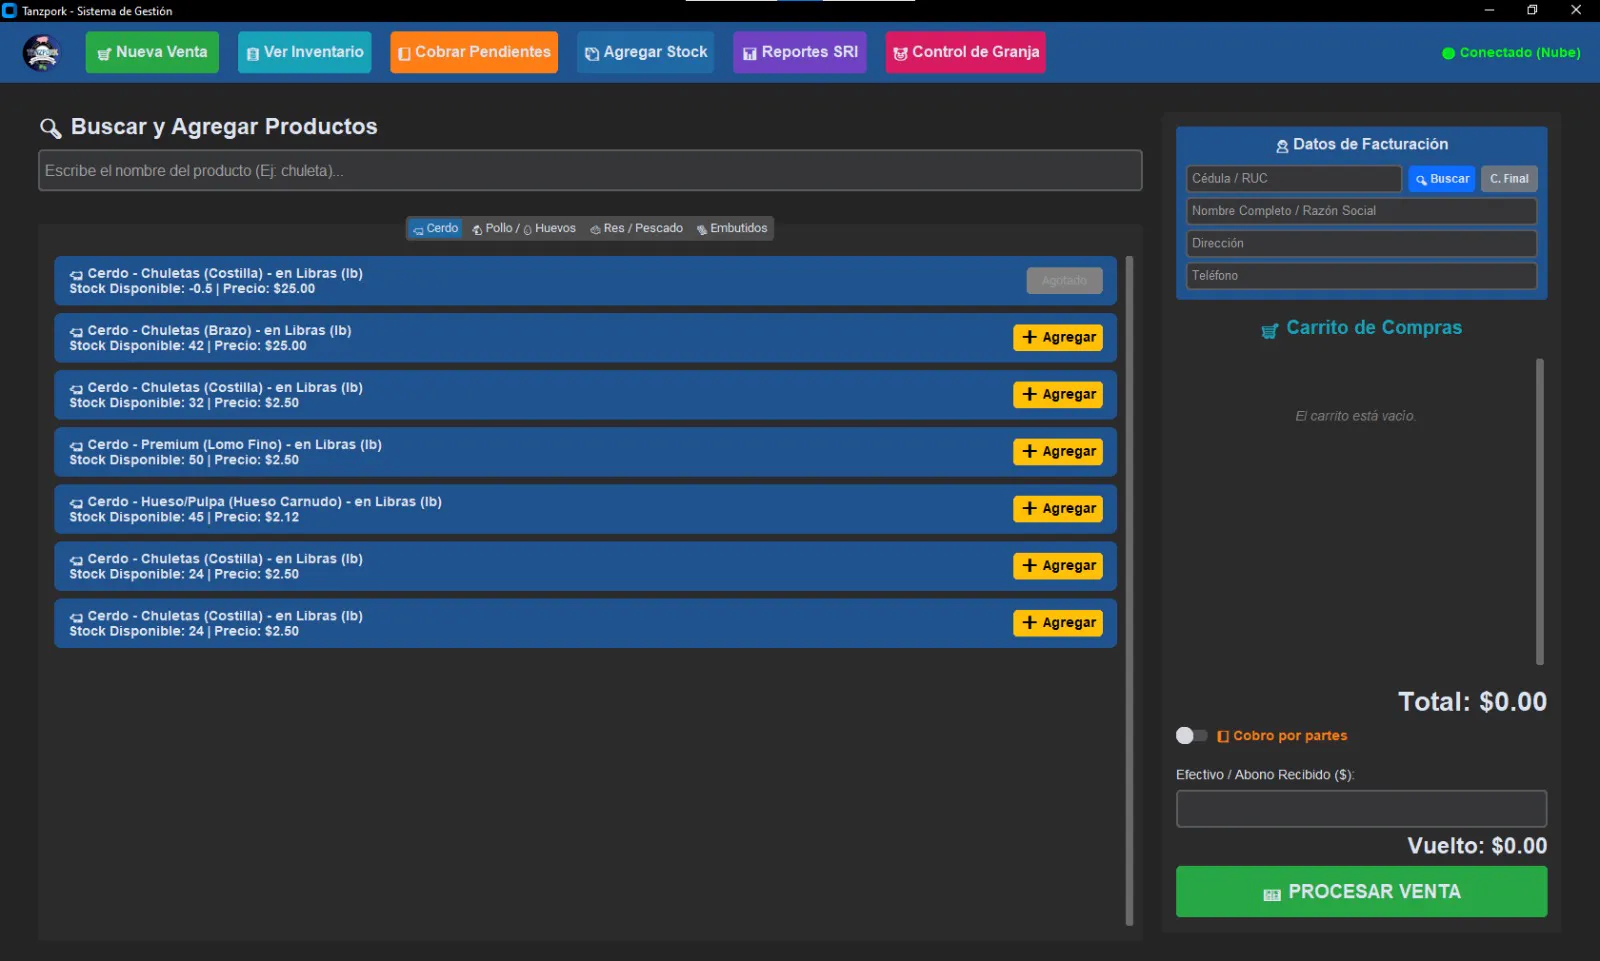The width and height of the screenshot is (1600, 961).
Task: Toggle the Cobro por partes switch
Action: [x=1191, y=736]
